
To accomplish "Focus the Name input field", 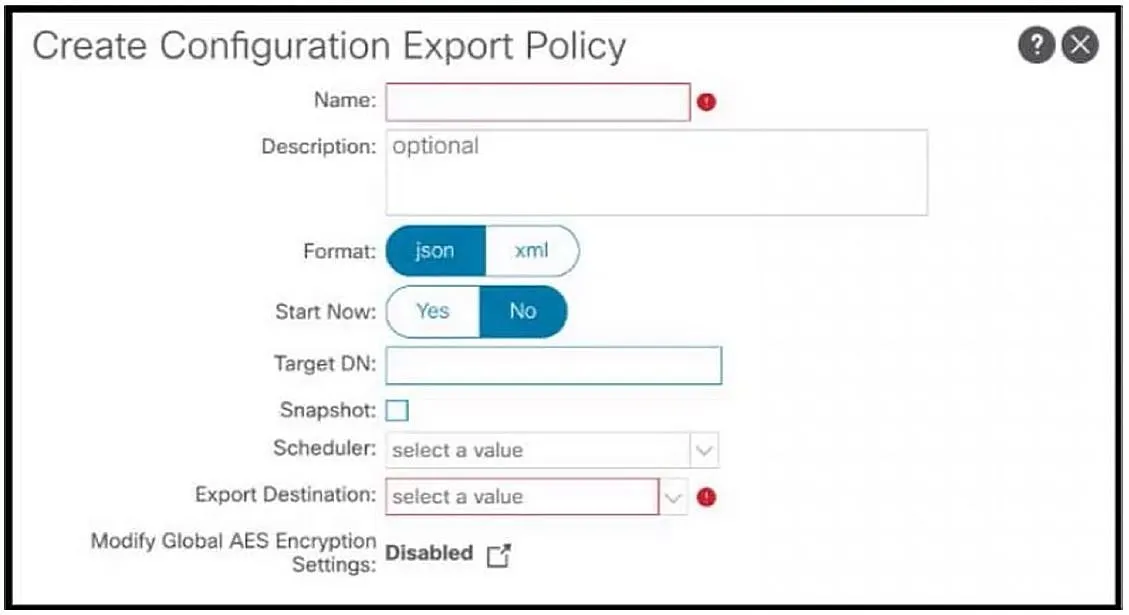I will (538, 102).
